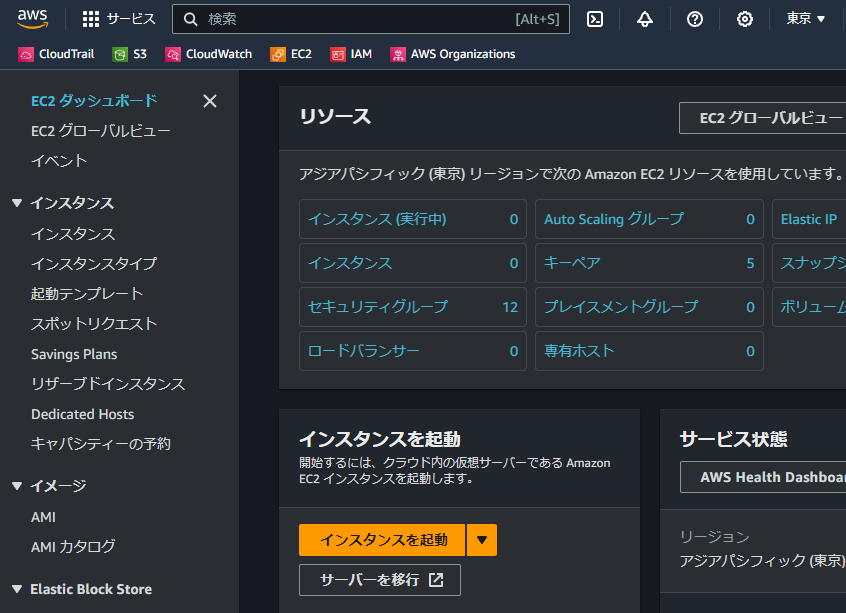
Task: Click the AWS Health Dashboard button
Action: point(763,477)
